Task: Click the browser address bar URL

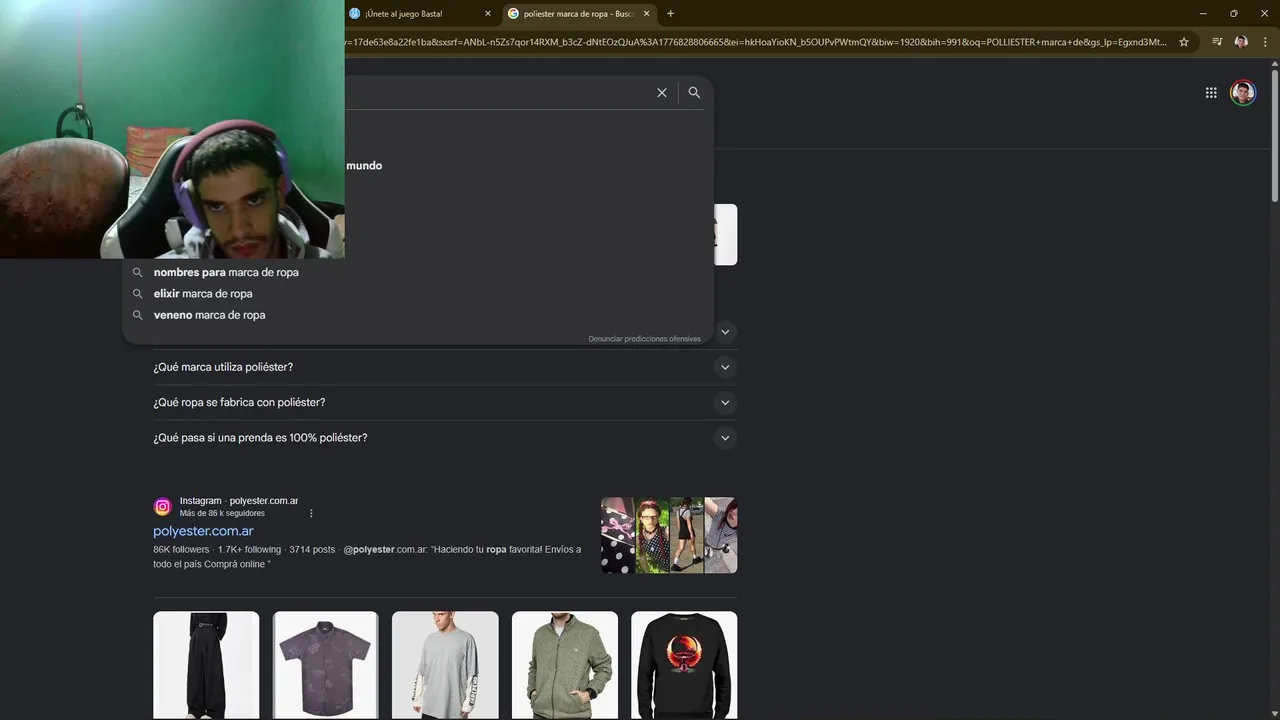Action: coord(755,42)
